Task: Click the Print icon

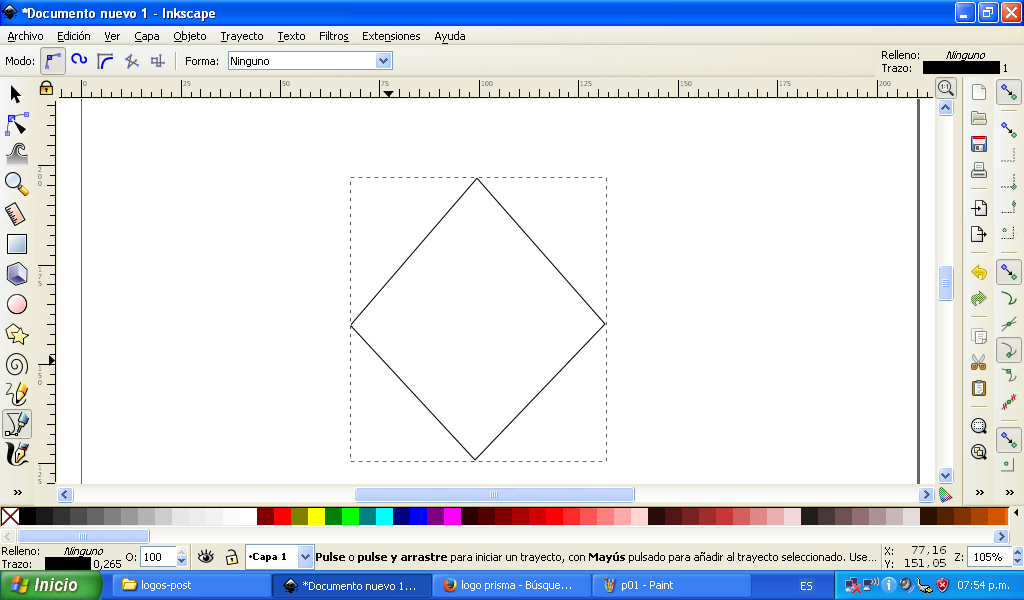Action: (978, 170)
